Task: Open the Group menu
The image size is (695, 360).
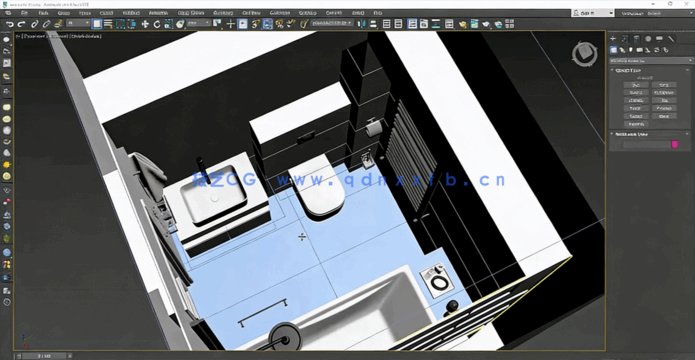Action: 63,13
